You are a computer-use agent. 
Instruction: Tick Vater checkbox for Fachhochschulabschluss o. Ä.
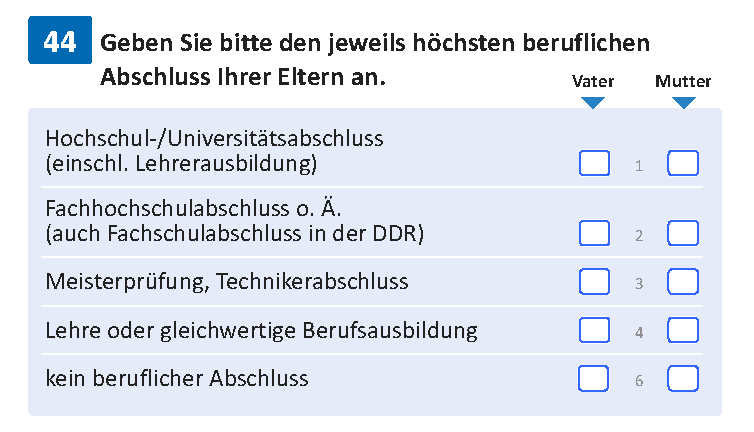(x=594, y=233)
